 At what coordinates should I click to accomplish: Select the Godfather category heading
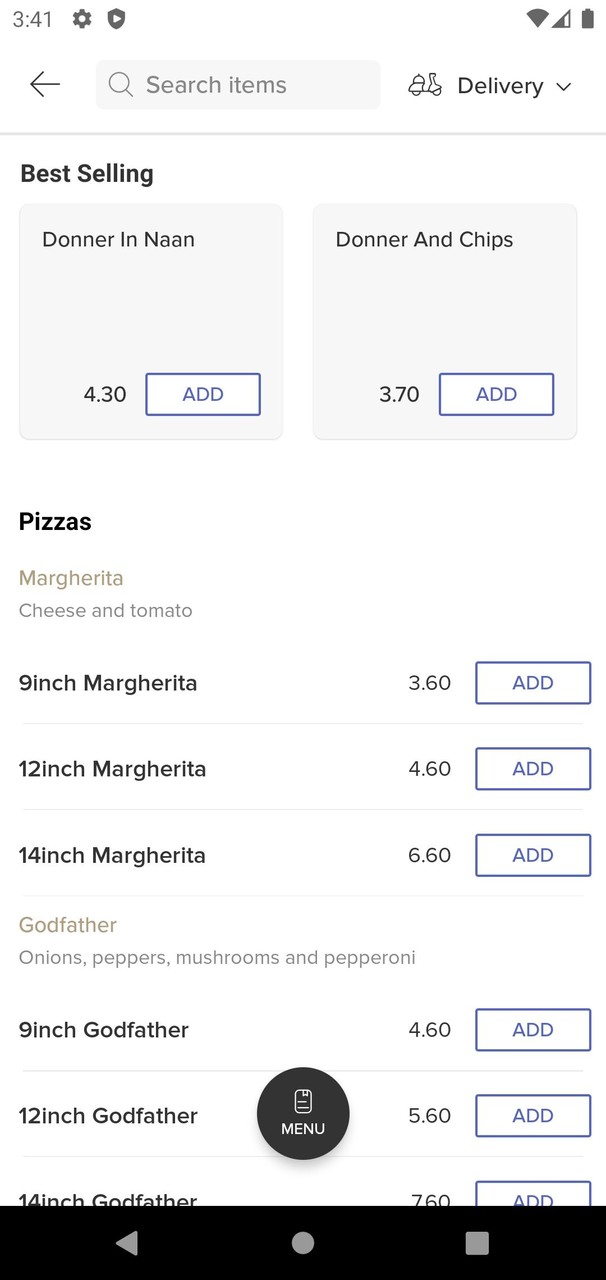pos(68,925)
